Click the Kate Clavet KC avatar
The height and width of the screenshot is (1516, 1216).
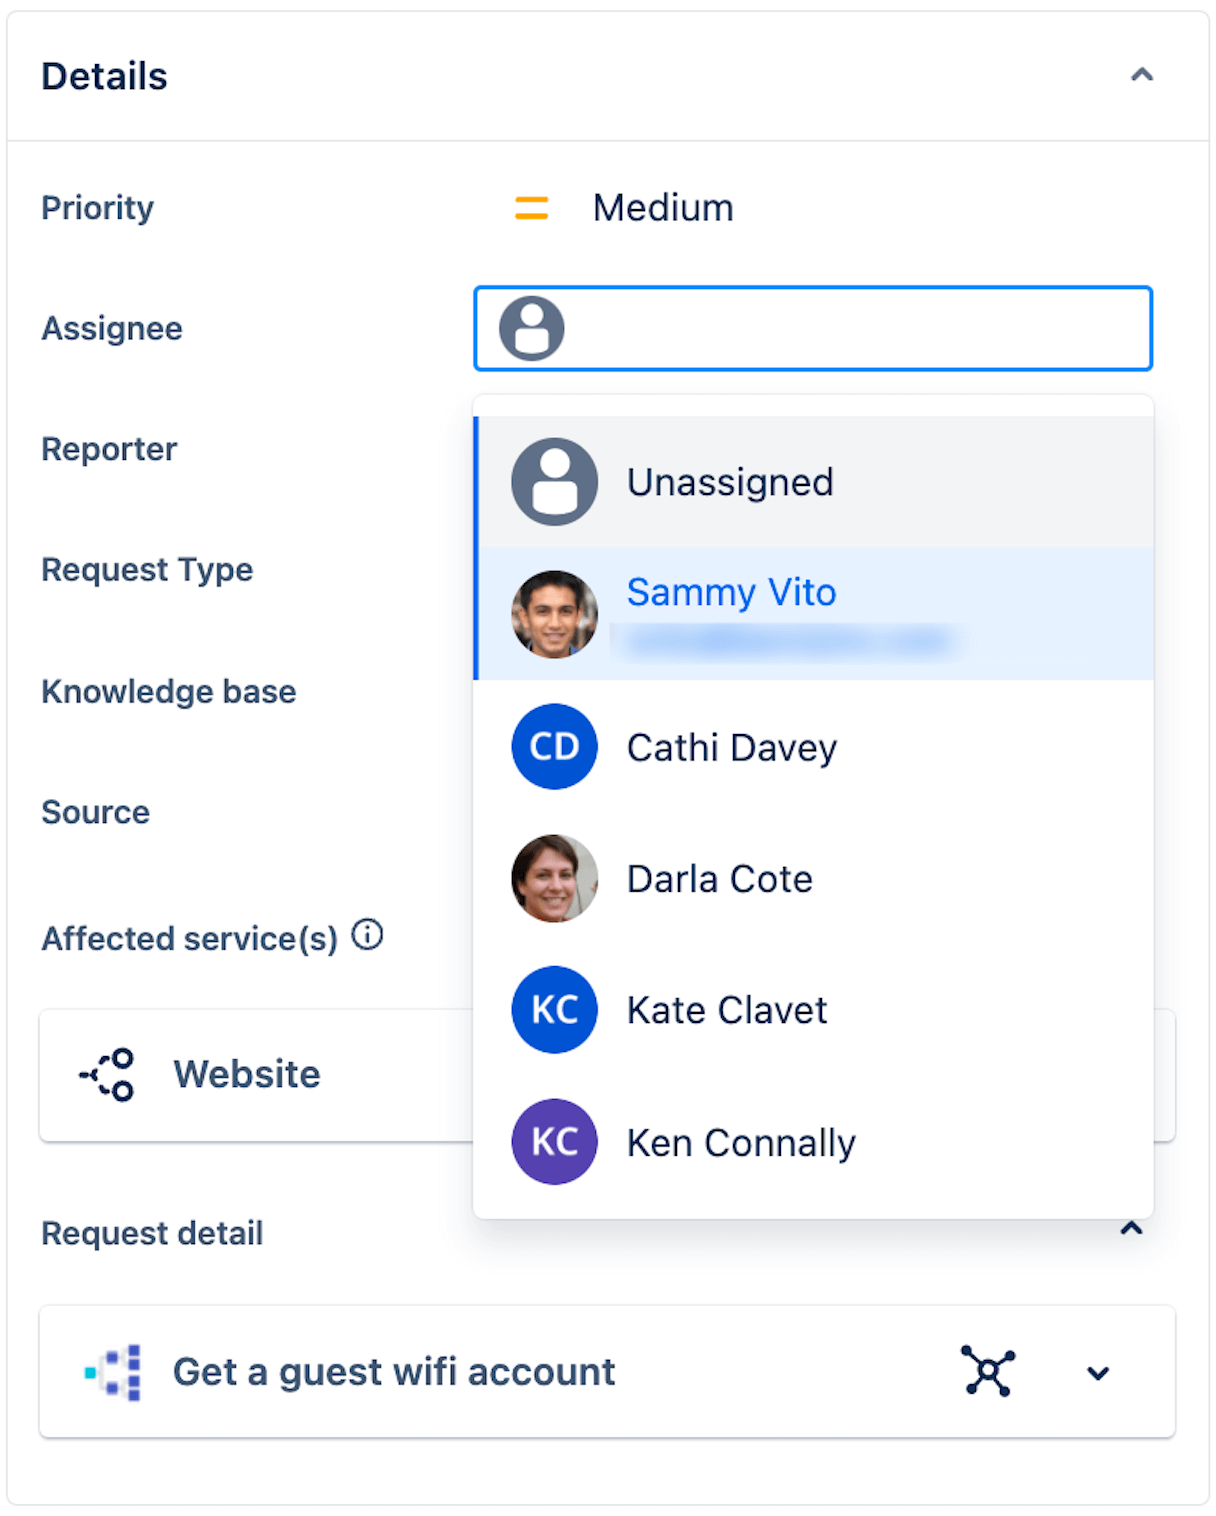[x=554, y=1010]
